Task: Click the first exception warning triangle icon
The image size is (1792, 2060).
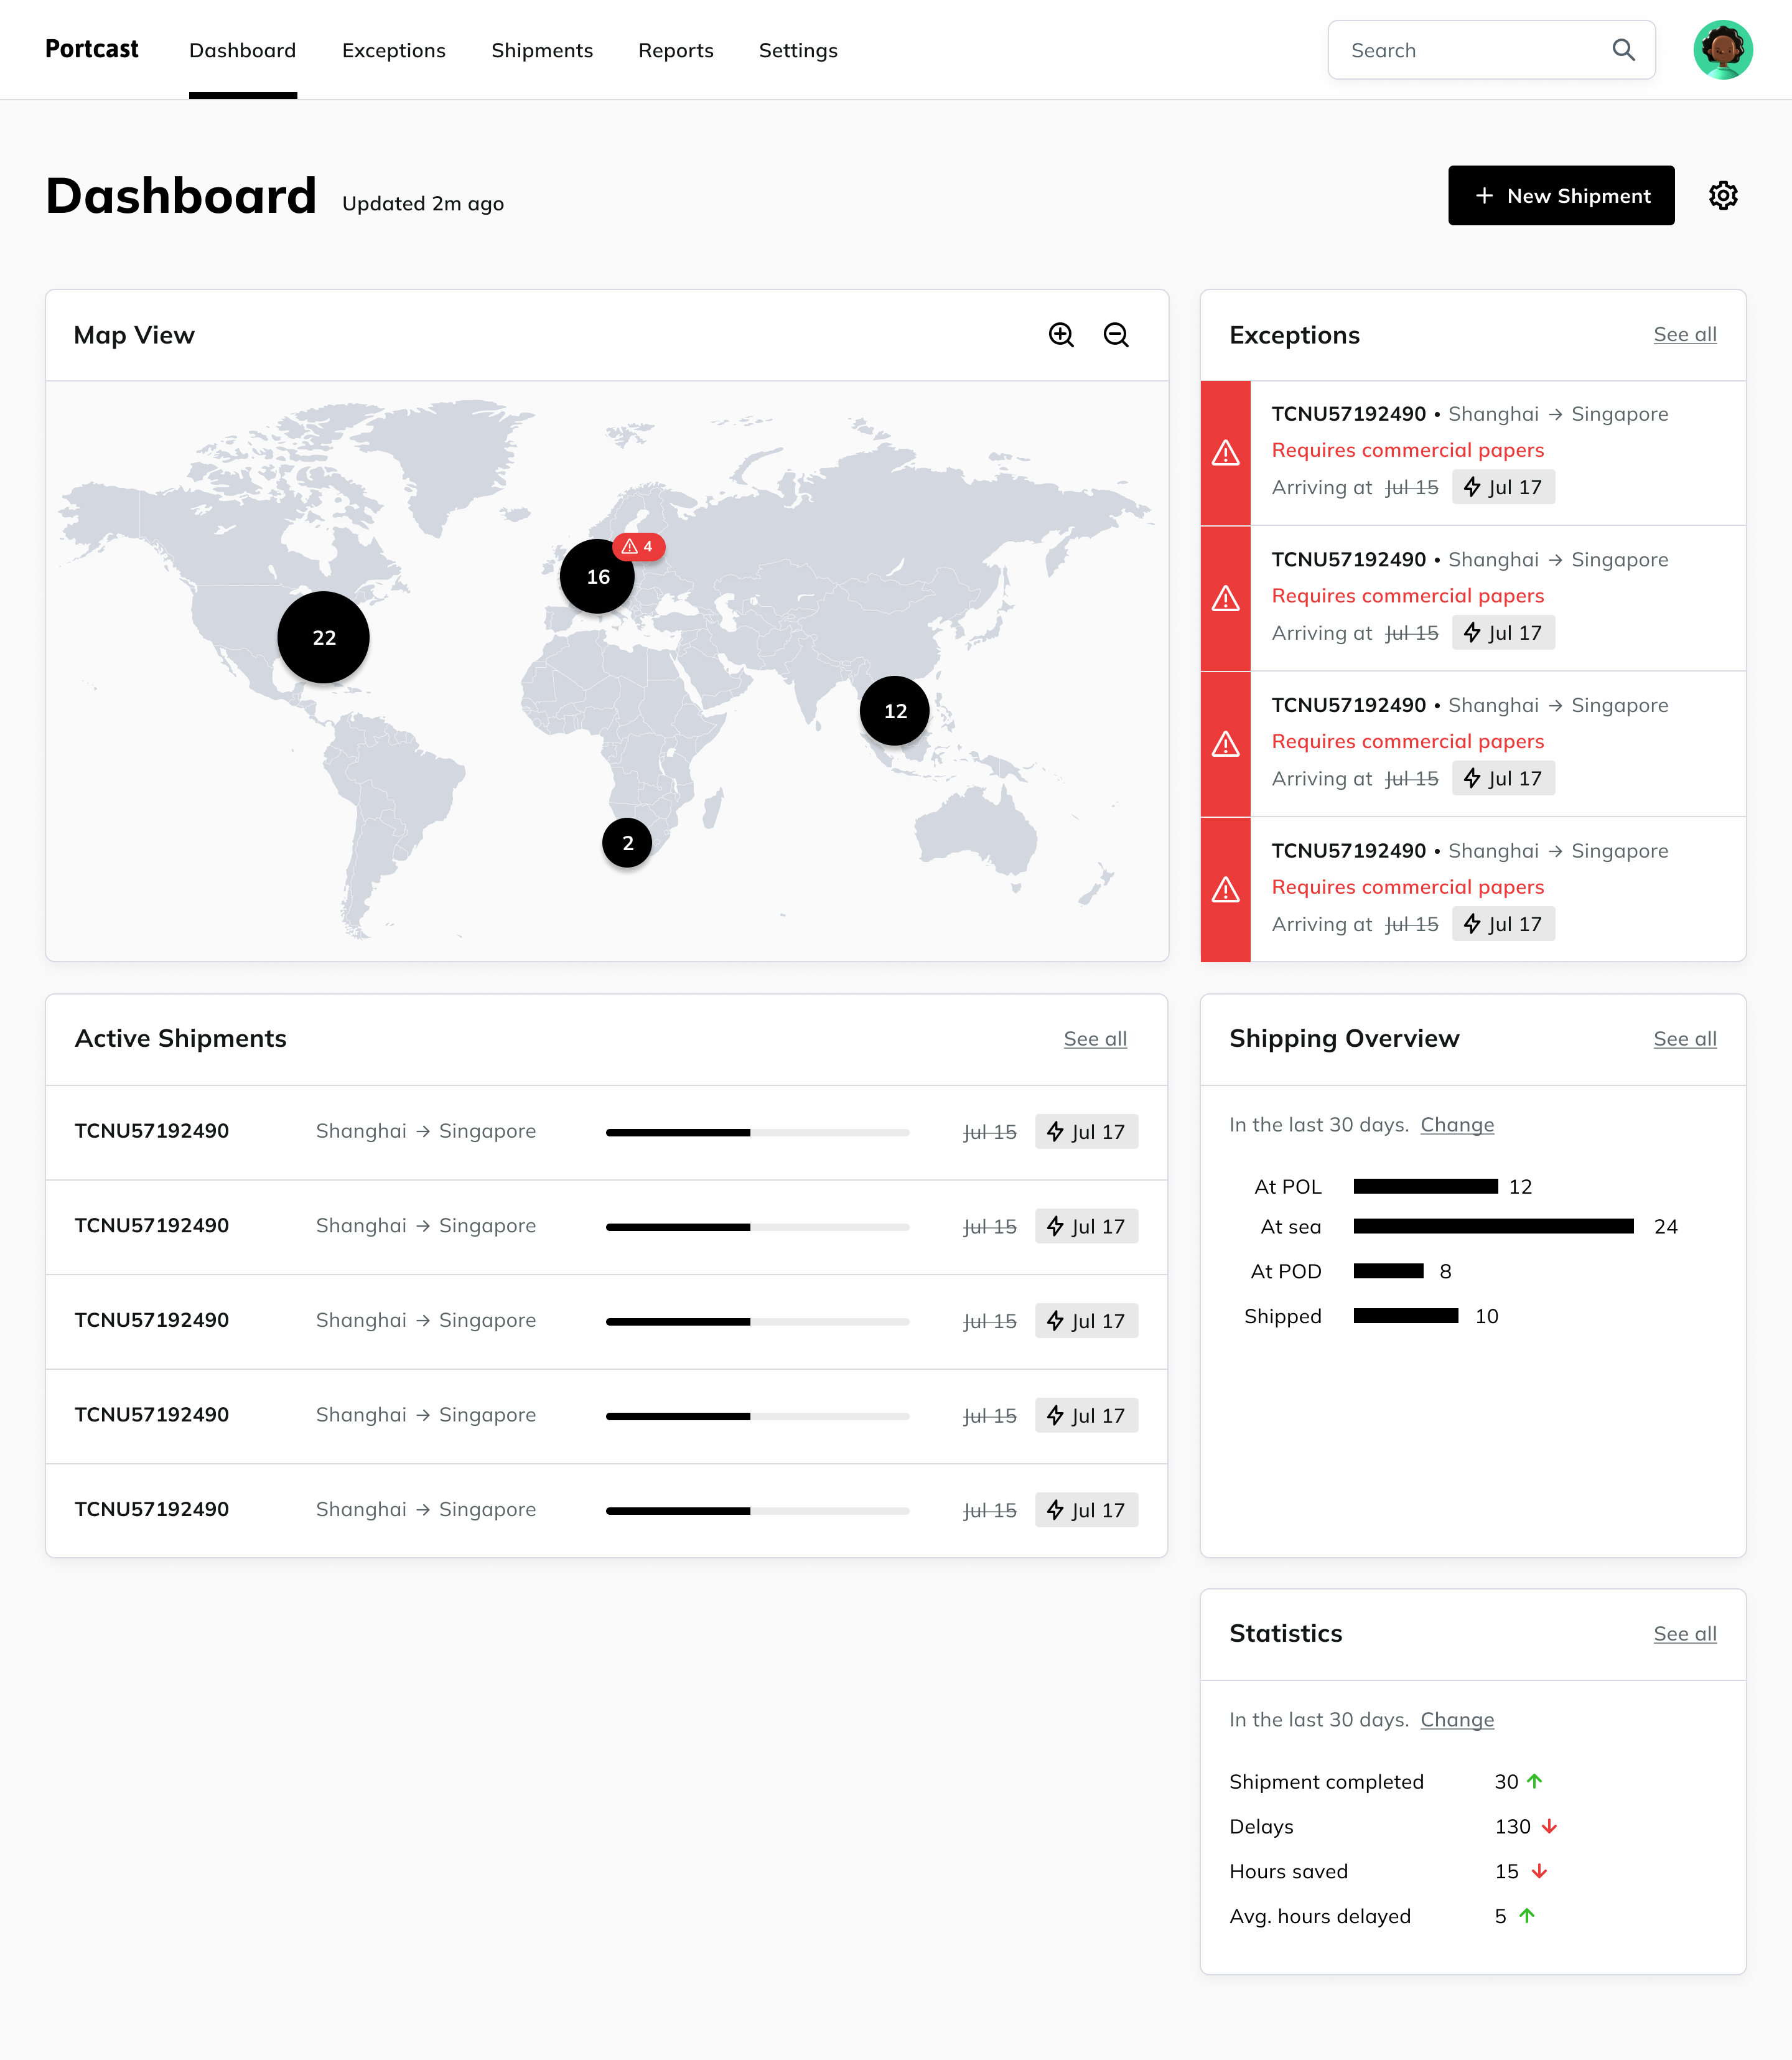Action: click(1225, 453)
